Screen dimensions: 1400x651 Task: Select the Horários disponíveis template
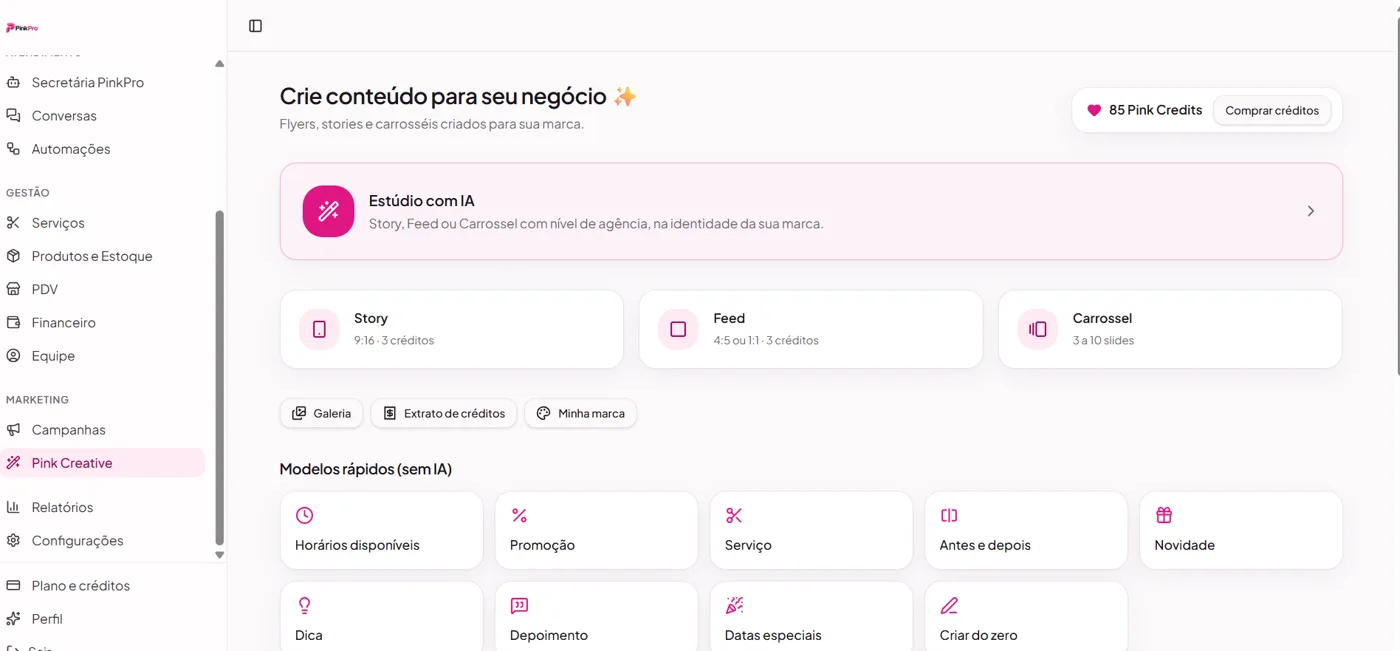coord(382,530)
